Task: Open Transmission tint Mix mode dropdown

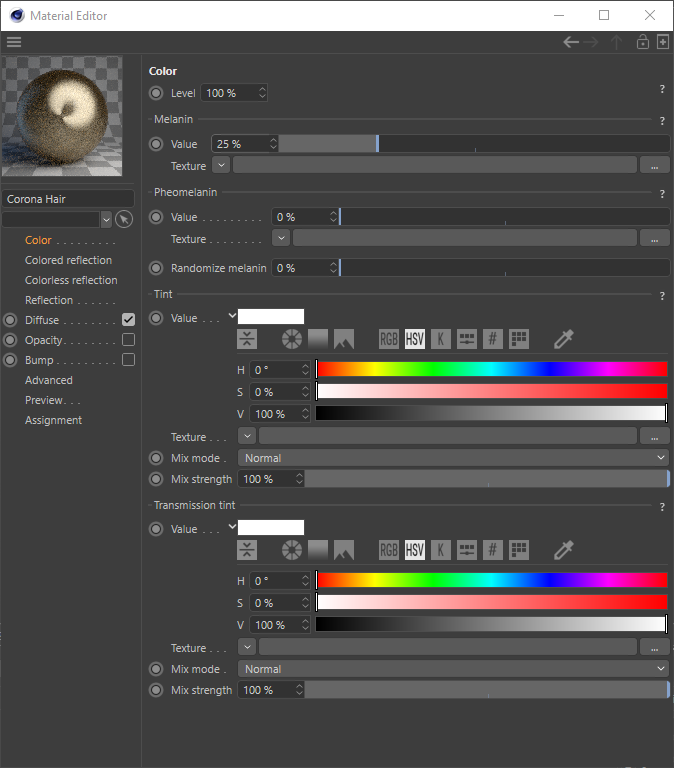Action: (x=453, y=669)
